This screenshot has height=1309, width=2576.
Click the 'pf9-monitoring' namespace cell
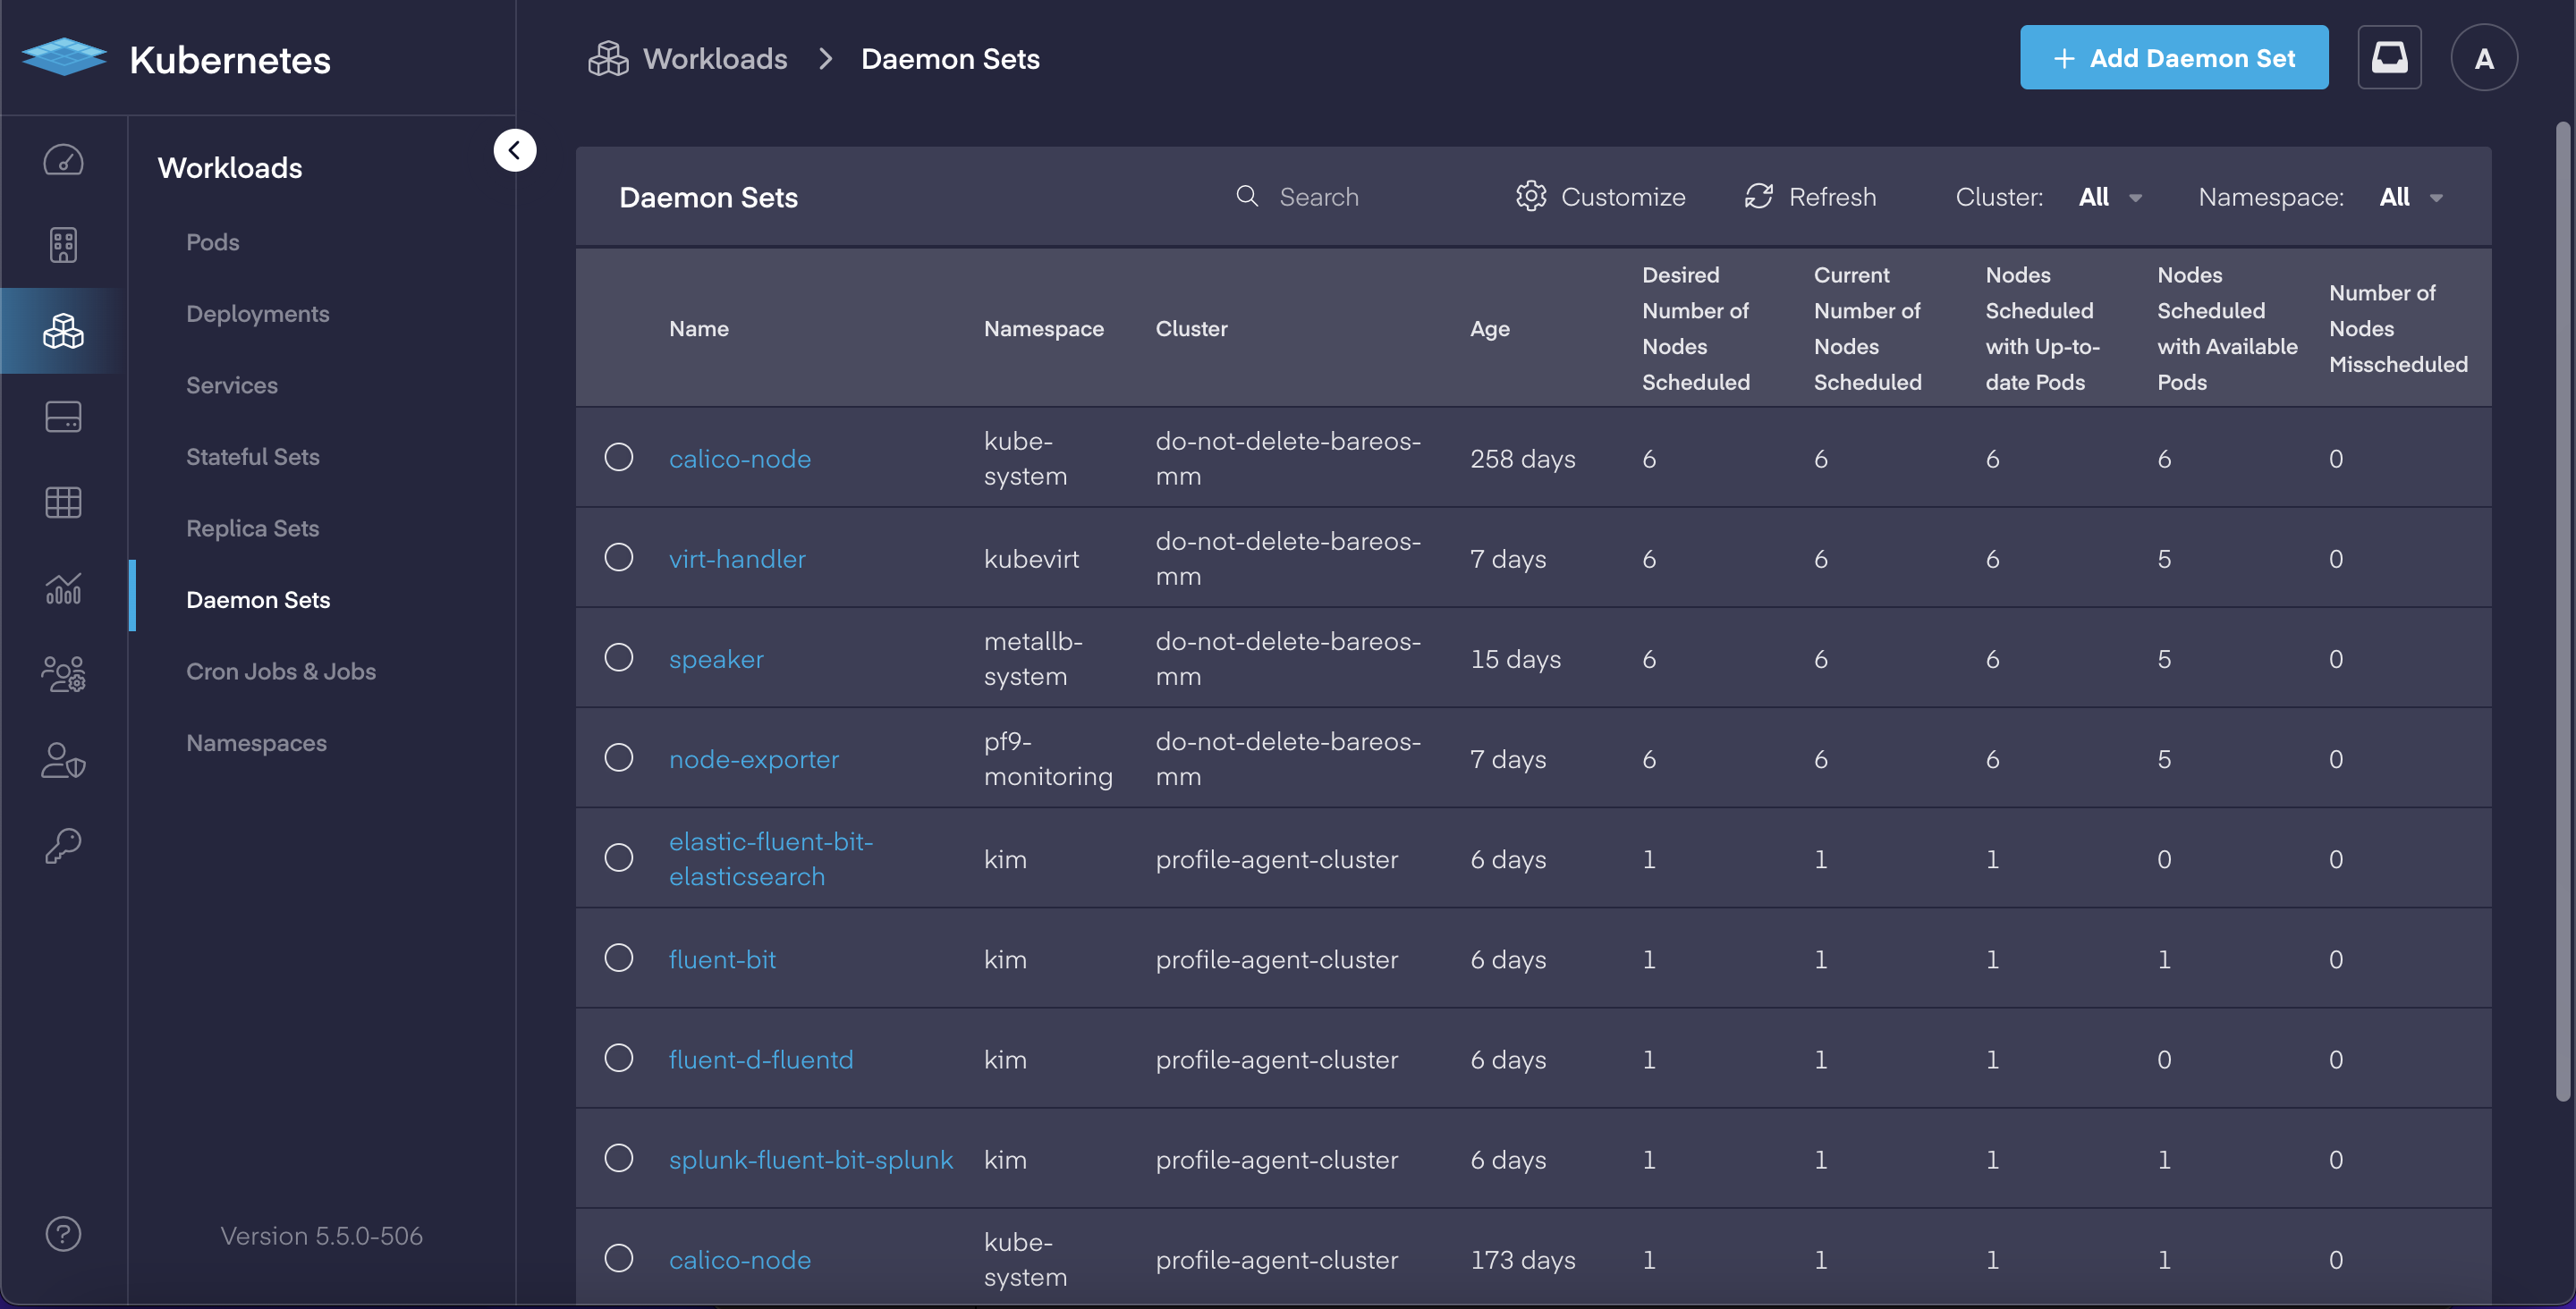[1048, 759]
